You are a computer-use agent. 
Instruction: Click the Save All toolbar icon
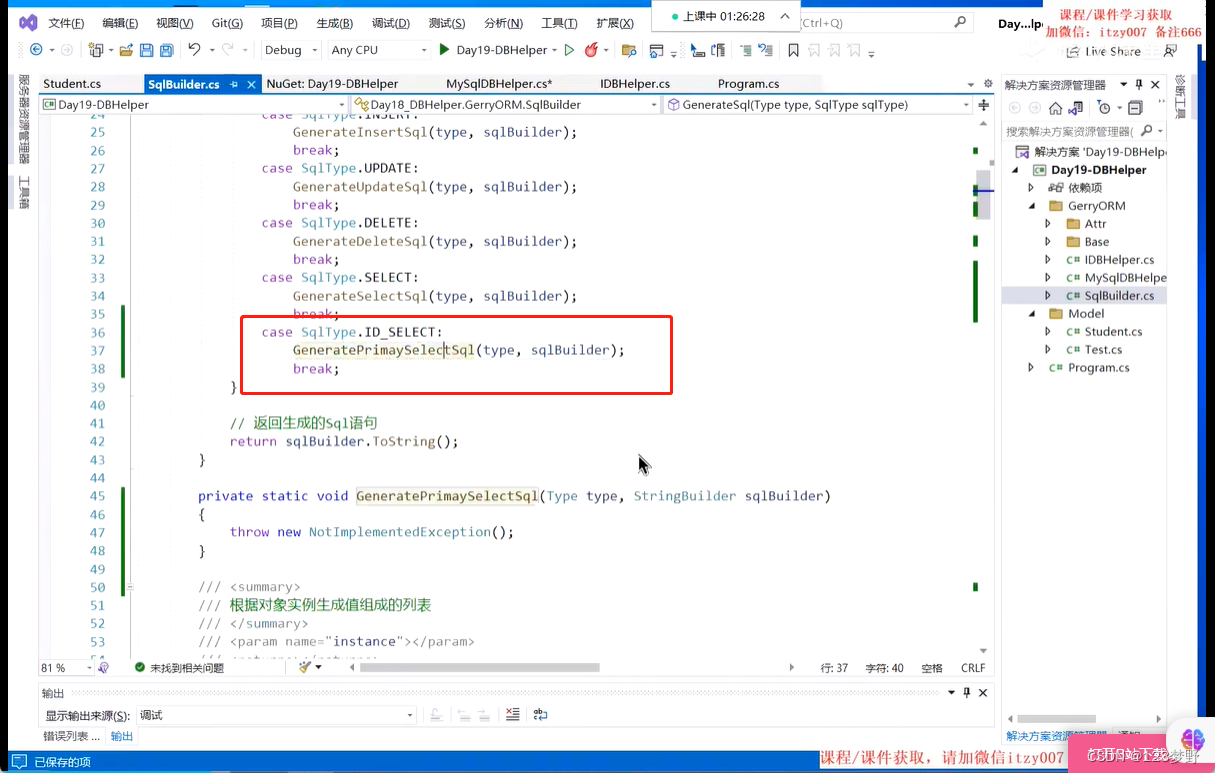pyautogui.click(x=166, y=50)
